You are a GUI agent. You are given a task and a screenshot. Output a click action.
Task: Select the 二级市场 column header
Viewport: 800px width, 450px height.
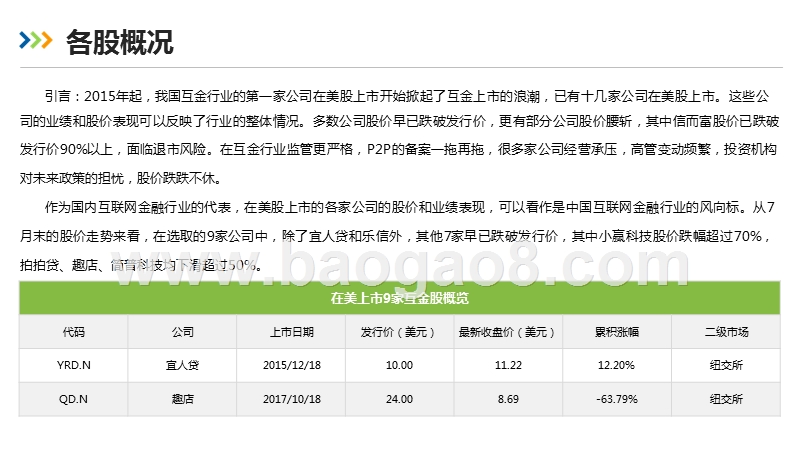click(x=726, y=332)
